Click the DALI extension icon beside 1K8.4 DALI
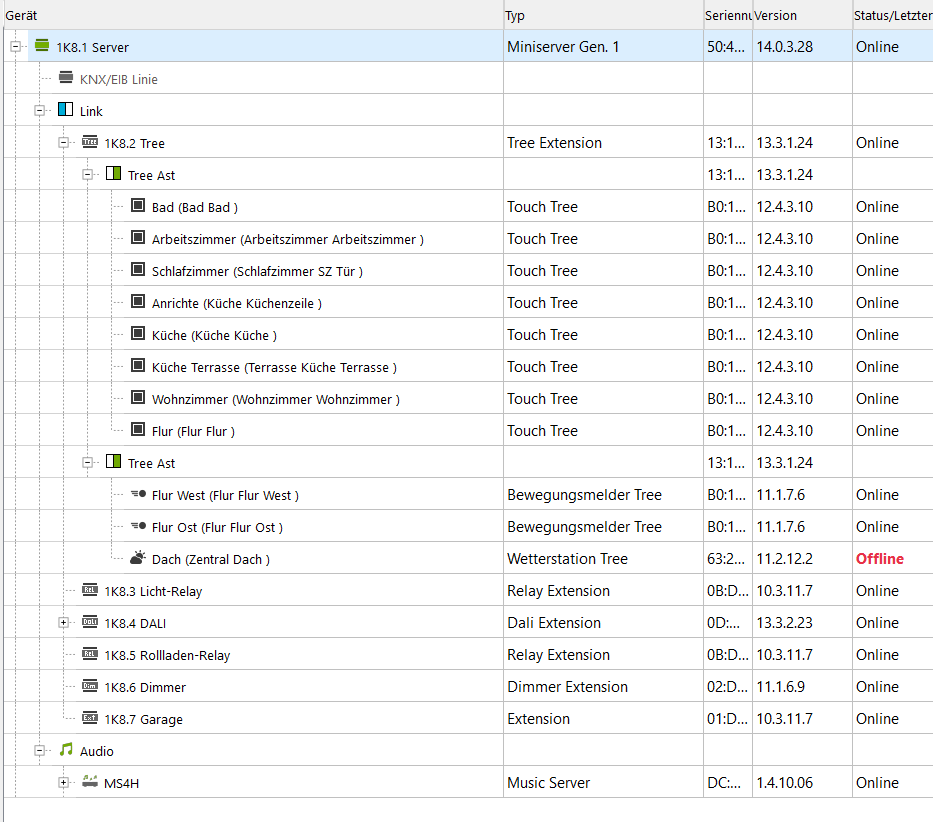The image size is (933, 822). click(x=90, y=622)
